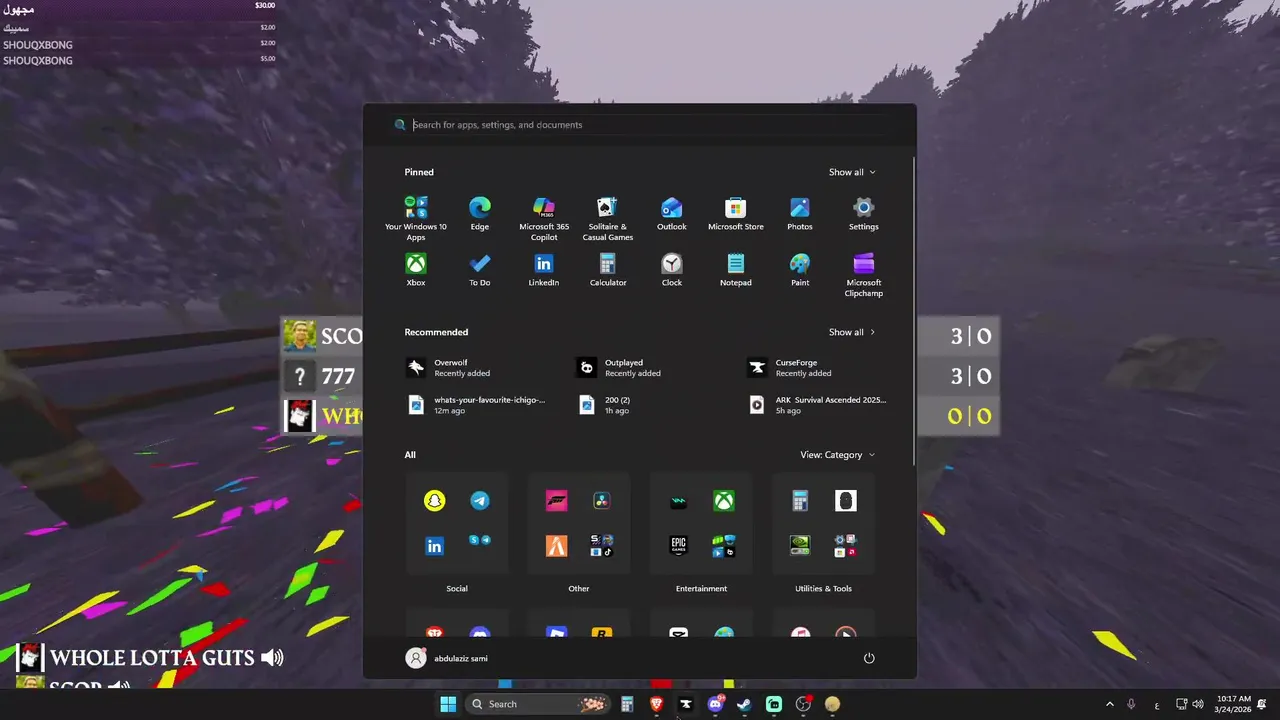
Task: Open the clock showing 10:17 AM
Action: point(1234,704)
